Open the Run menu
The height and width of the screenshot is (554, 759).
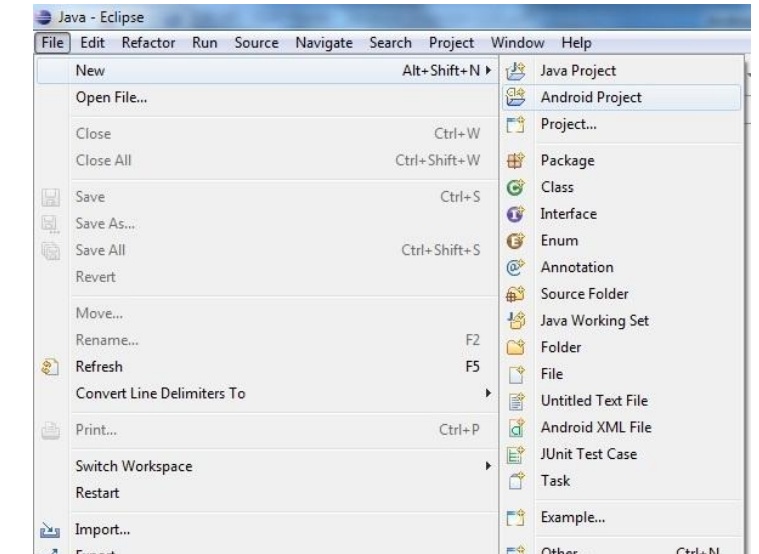[205, 43]
